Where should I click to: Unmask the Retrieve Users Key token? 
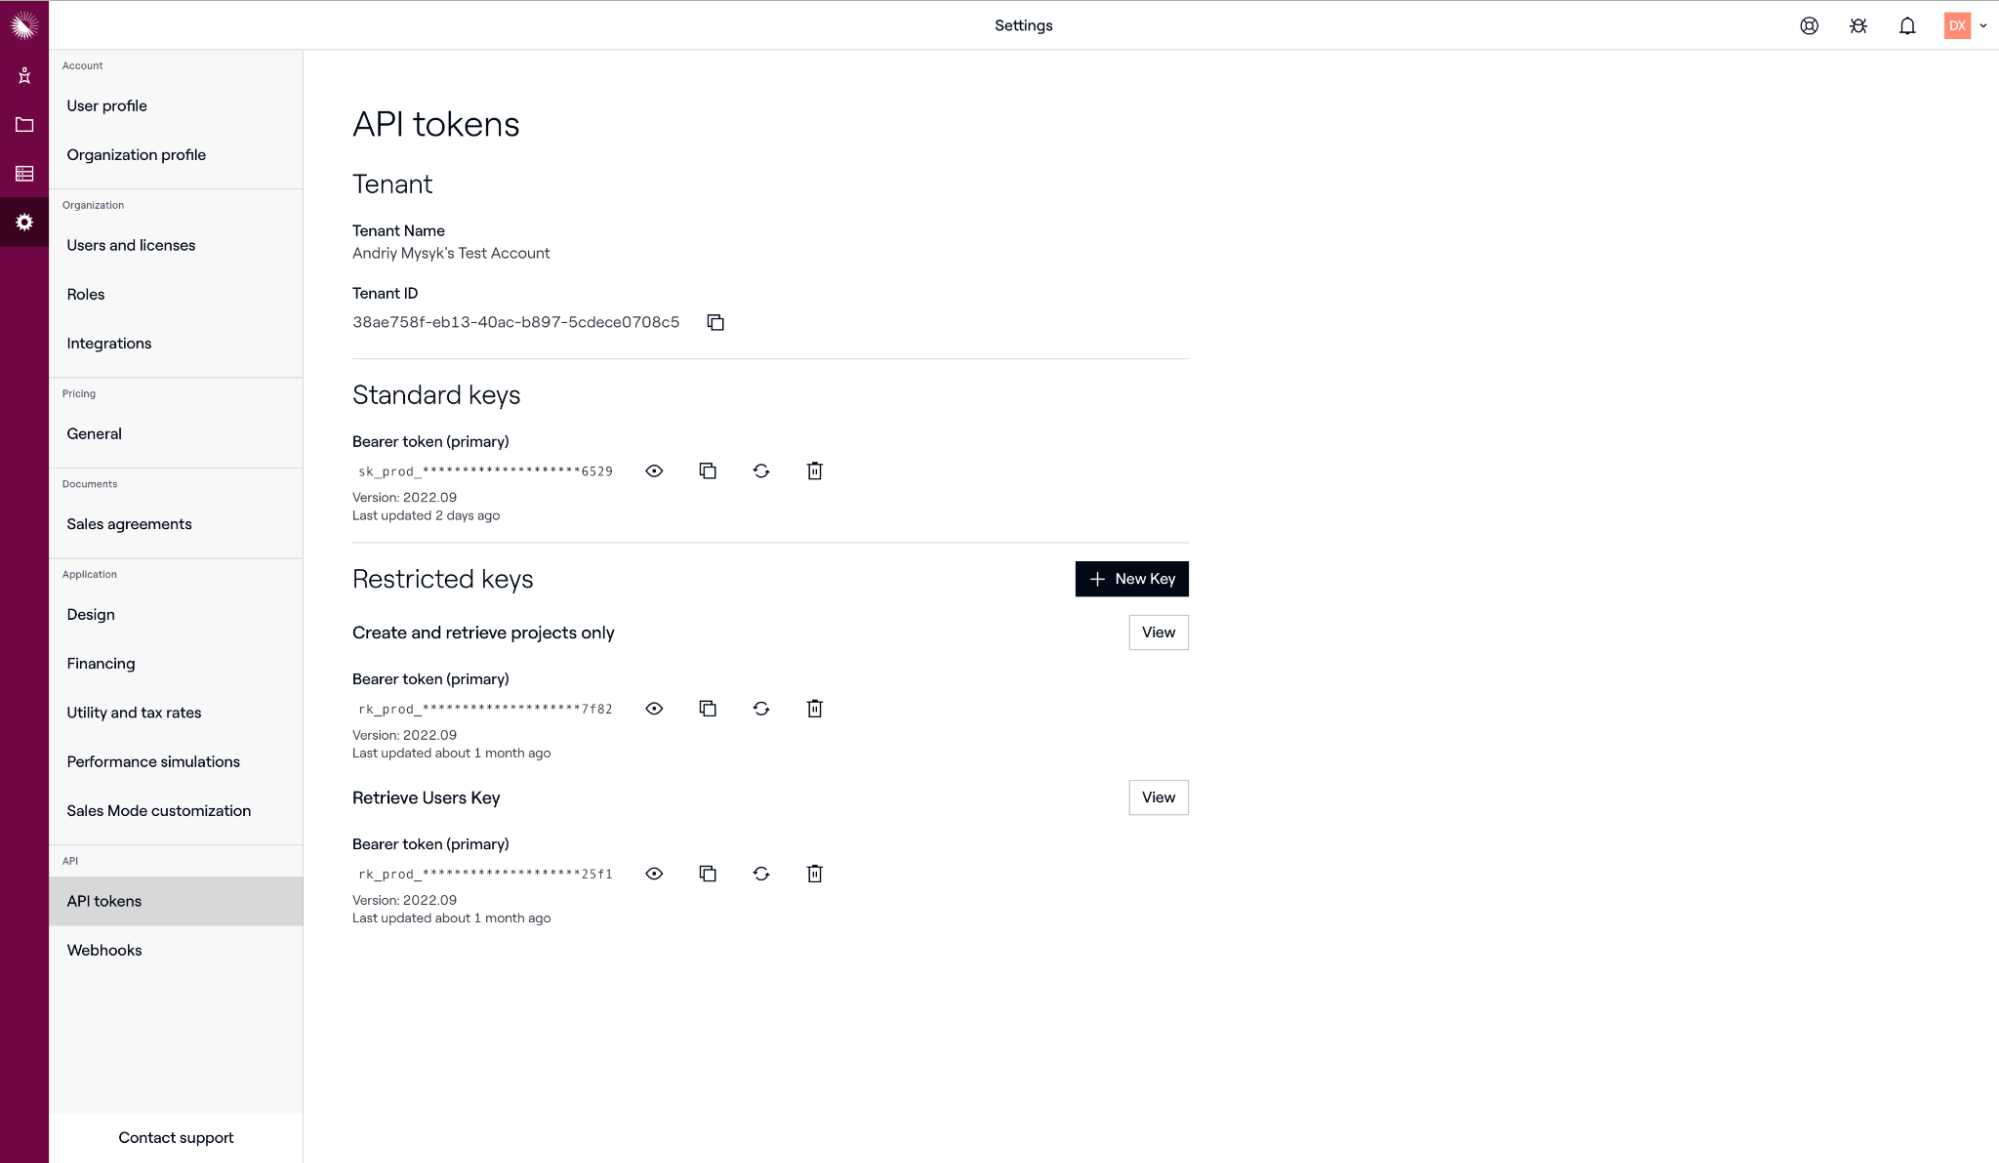click(654, 874)
